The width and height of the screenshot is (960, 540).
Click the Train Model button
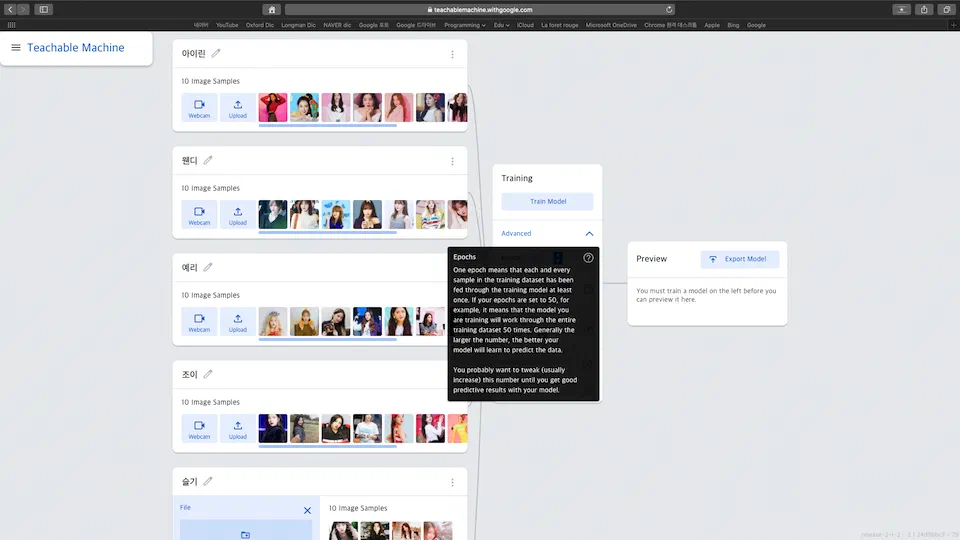(547, 201)
